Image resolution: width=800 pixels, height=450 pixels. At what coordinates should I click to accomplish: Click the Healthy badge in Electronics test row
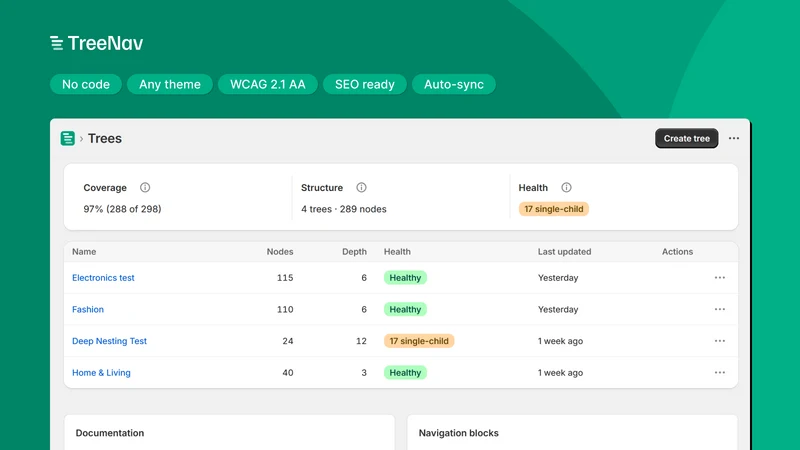coord(405,278)
